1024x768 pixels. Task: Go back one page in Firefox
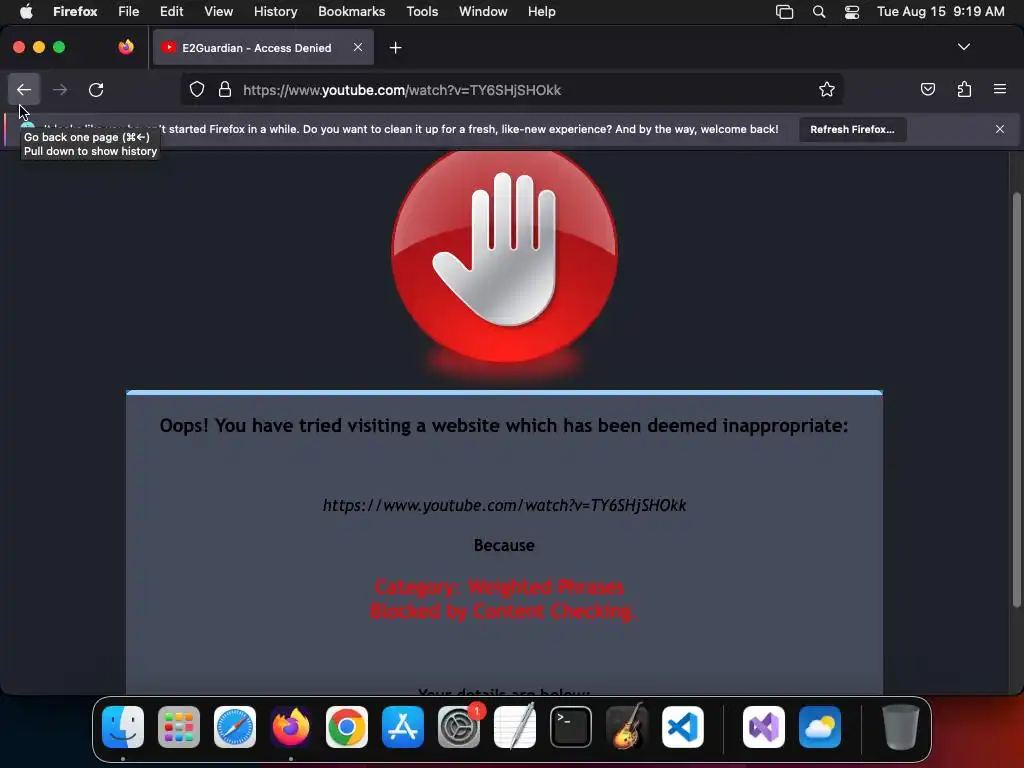coord(24,89)
